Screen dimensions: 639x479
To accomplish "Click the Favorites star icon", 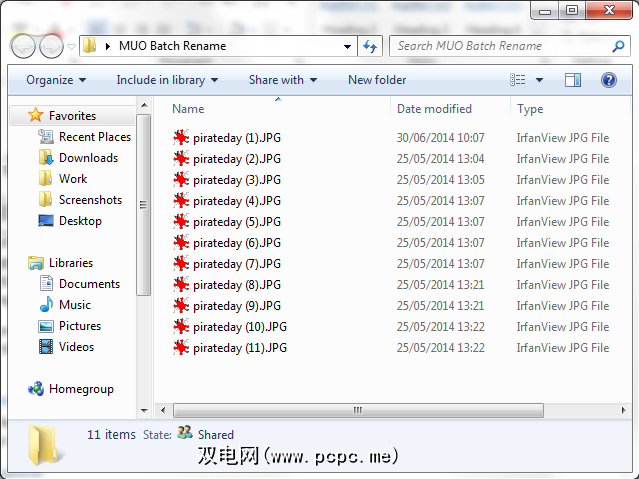I will (x=35, y=115).
